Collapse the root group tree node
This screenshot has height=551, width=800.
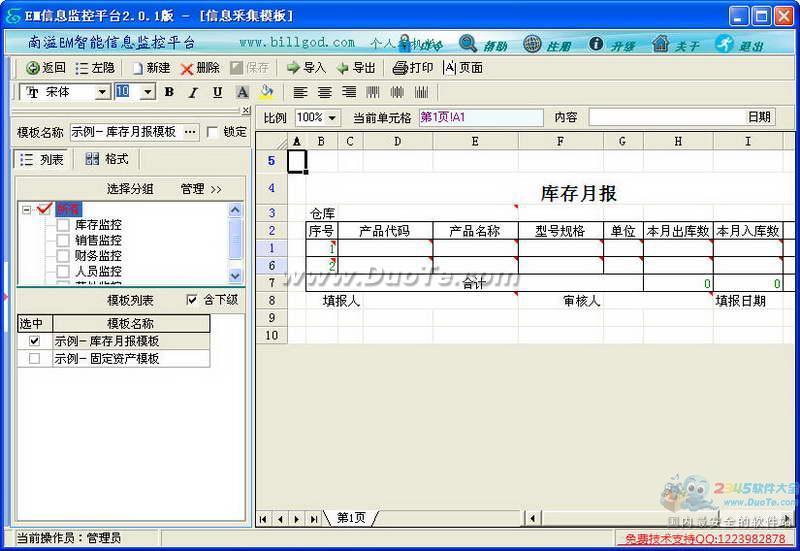26,209
